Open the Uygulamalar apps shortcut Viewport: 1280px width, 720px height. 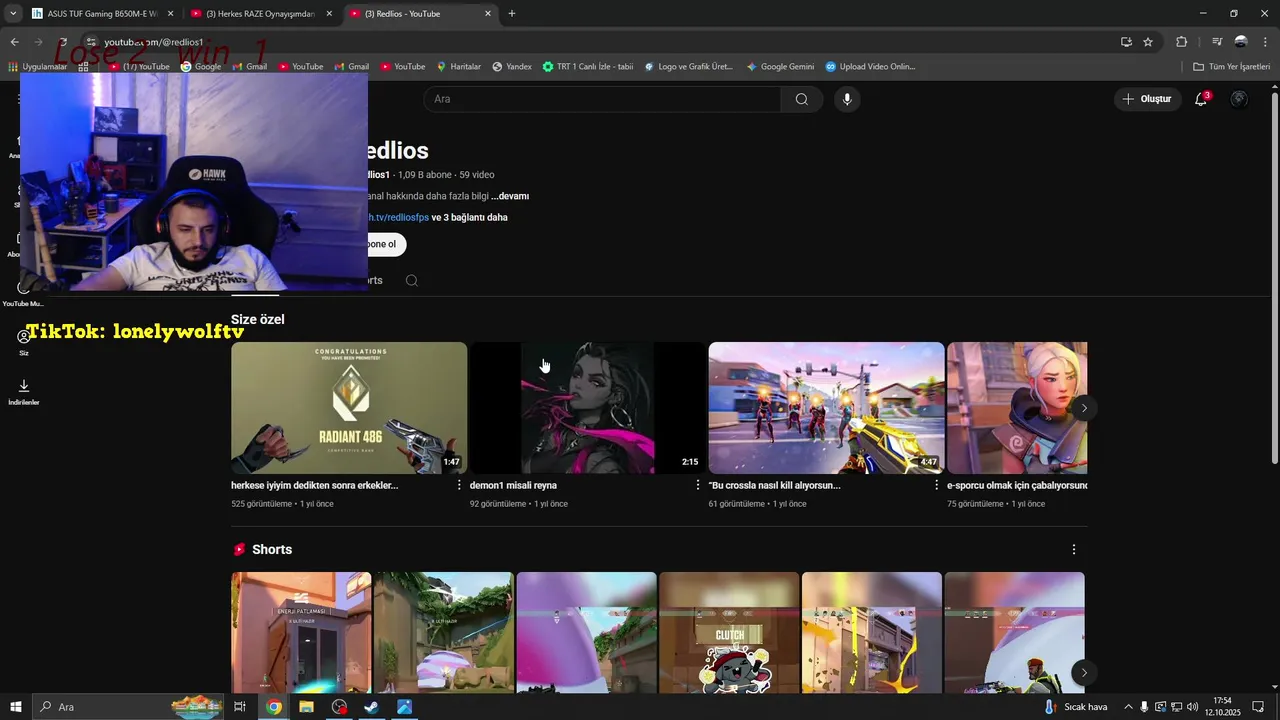(x=38, y=67)
